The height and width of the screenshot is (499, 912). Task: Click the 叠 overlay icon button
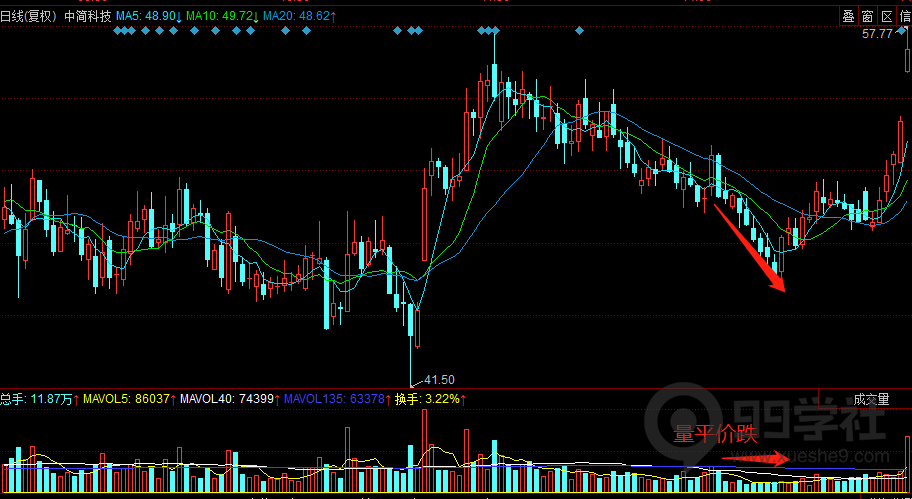(x=848, y=16)
